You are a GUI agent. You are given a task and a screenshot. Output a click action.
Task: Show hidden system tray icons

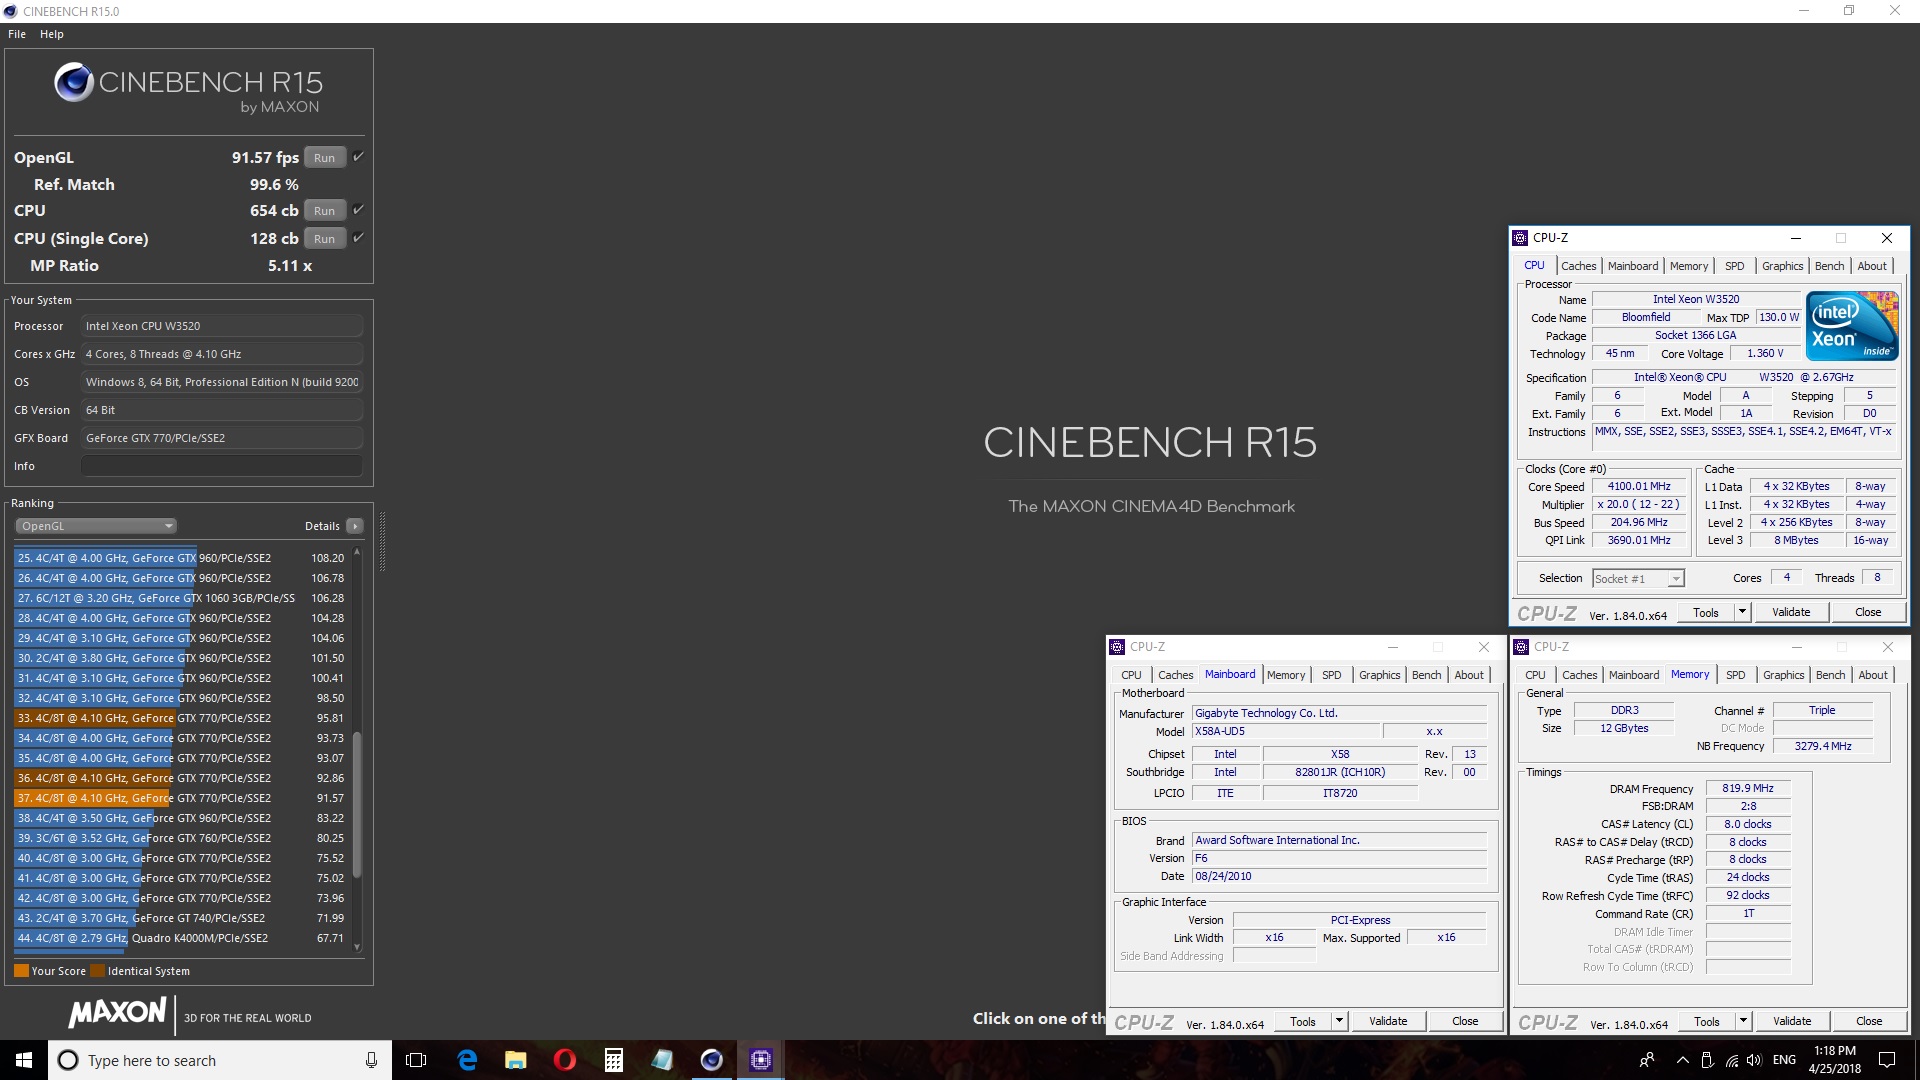point(1682,1060)
